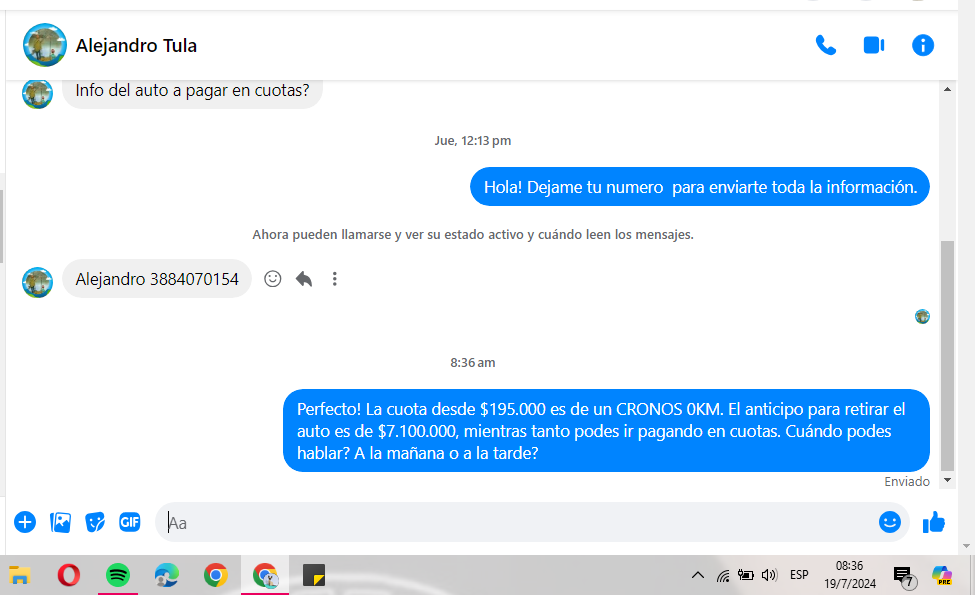This screenshot has width=975, height=595.
Task: Attach a photo file to the message
Action: point(60,522)
